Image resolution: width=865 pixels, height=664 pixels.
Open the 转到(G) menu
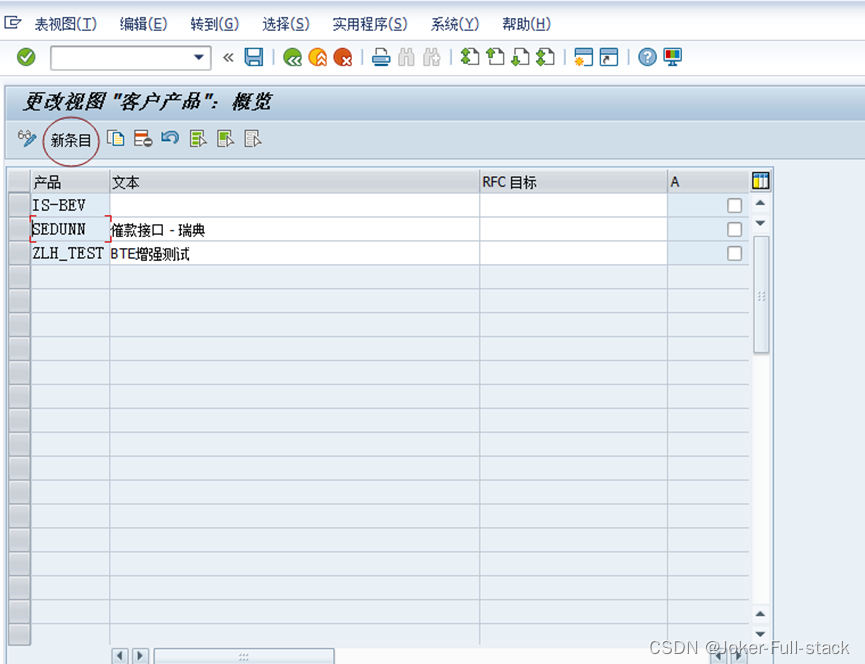215,24
